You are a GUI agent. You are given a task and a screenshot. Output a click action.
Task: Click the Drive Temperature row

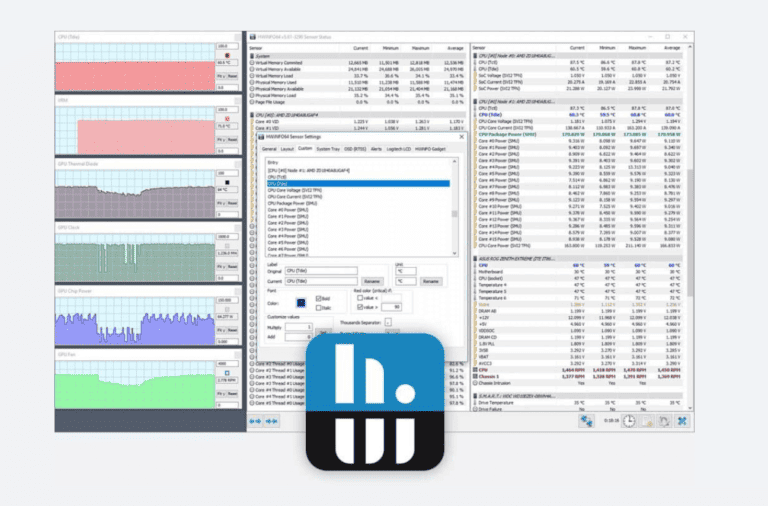click(x=578, y=403)
